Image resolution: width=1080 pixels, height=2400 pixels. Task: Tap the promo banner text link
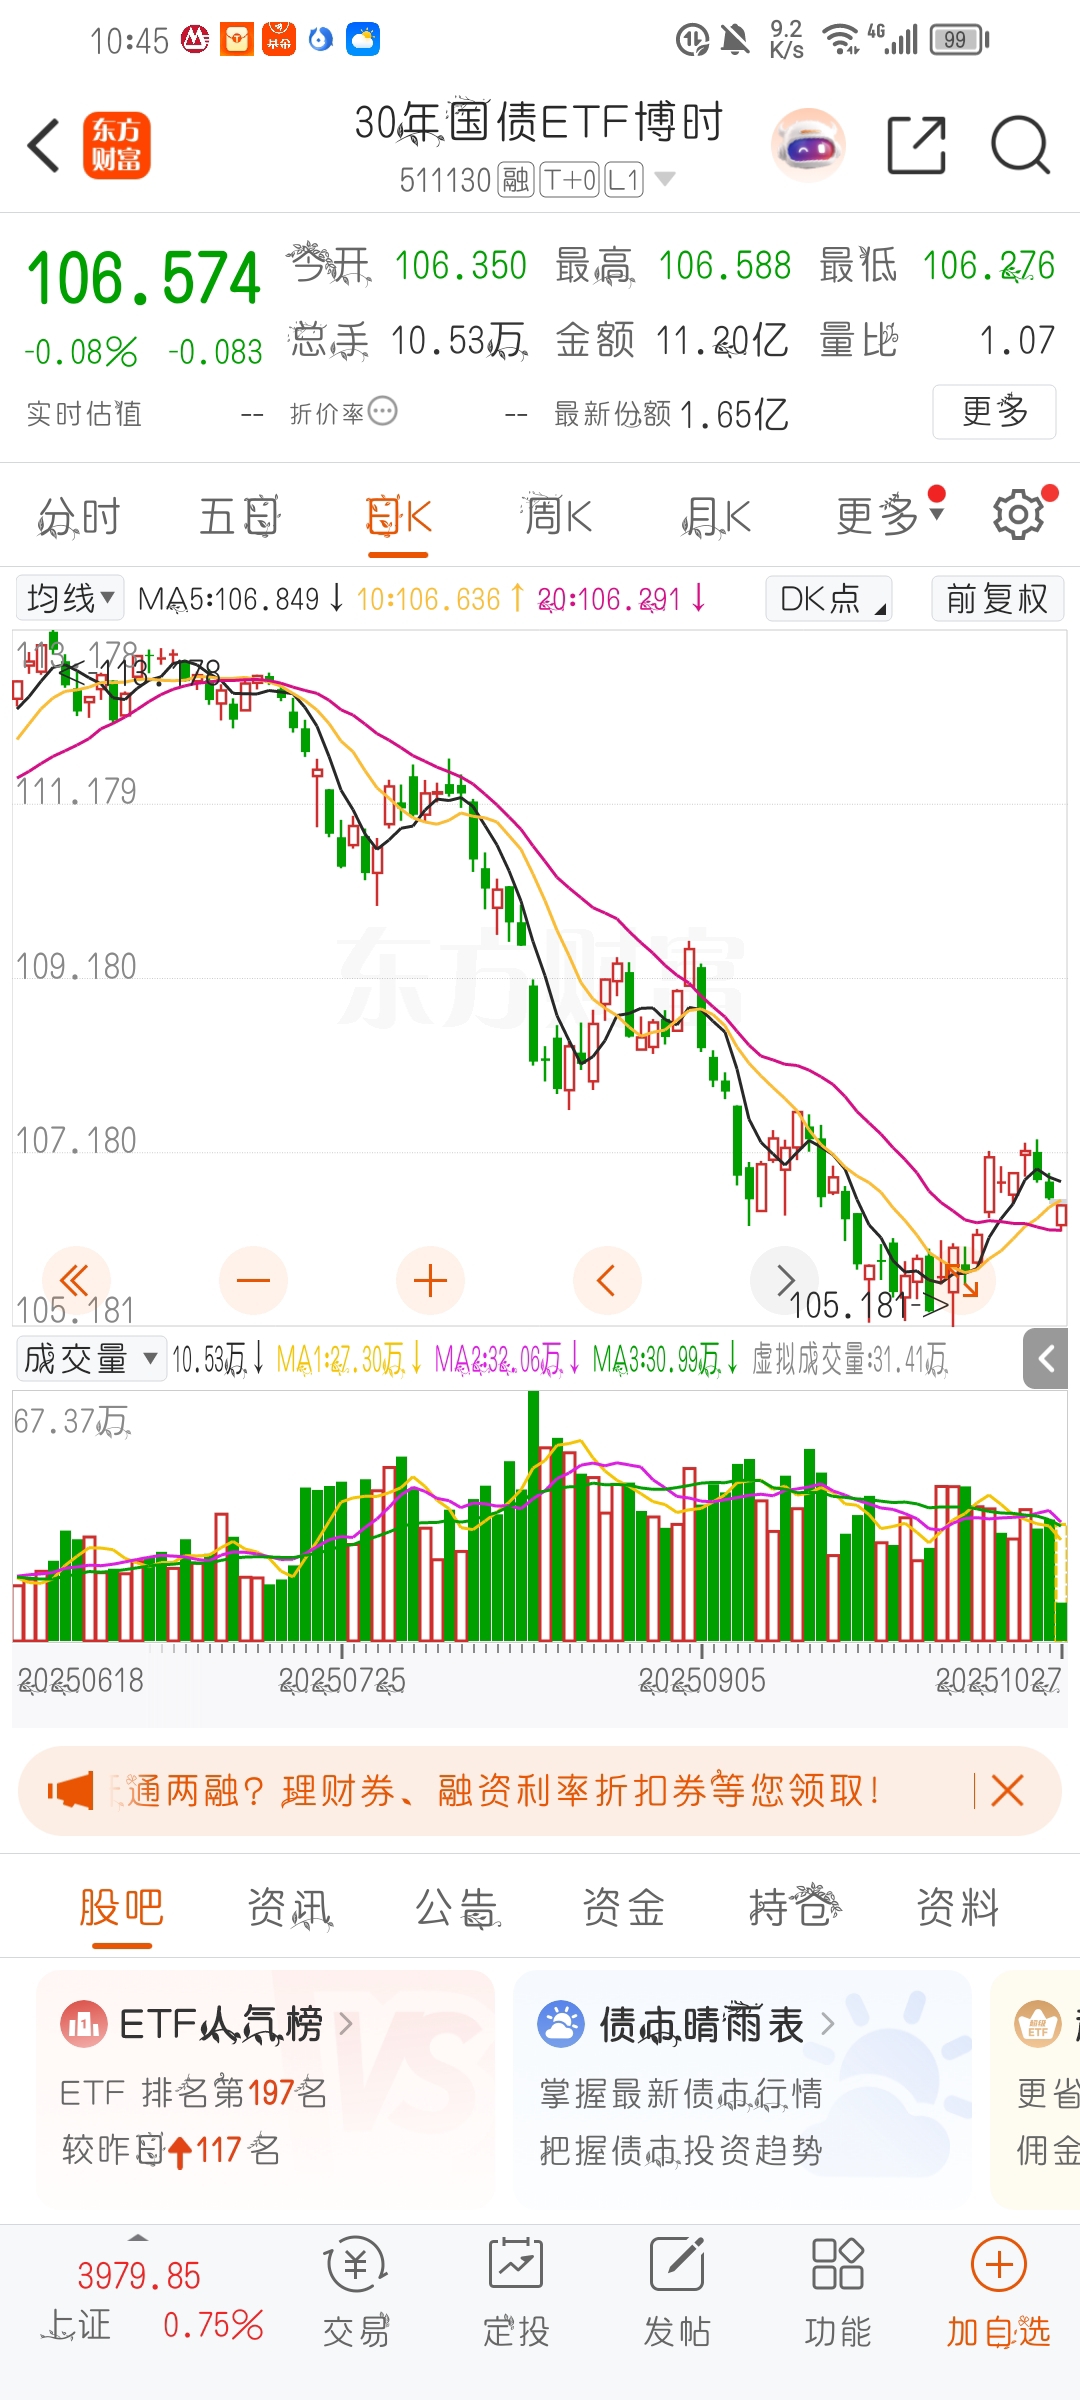pyautogui.click(x=495, y=1790)
